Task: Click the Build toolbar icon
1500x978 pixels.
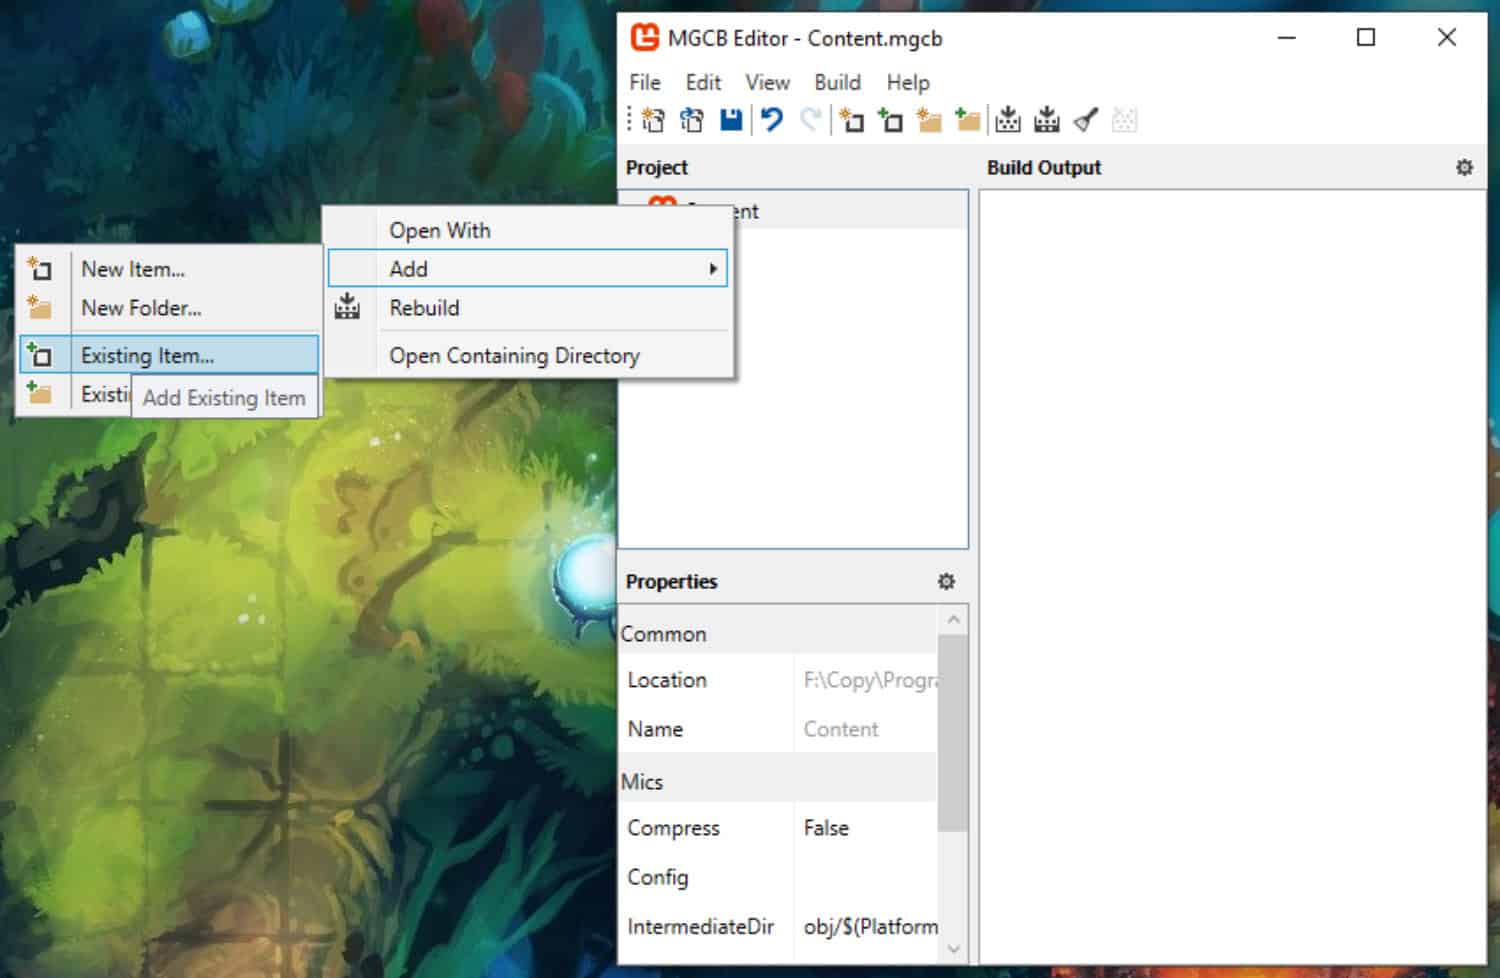Action: tap(1008, 120)
